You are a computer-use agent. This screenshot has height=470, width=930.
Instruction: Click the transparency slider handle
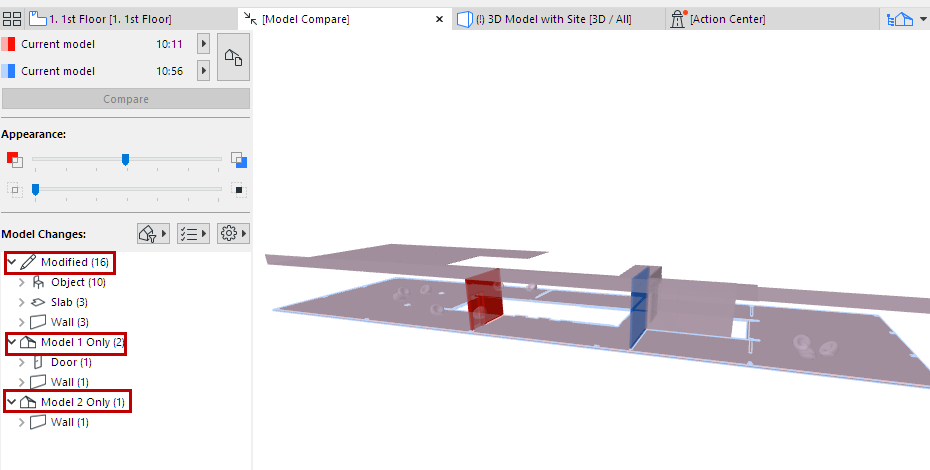[x=36, y=189]
